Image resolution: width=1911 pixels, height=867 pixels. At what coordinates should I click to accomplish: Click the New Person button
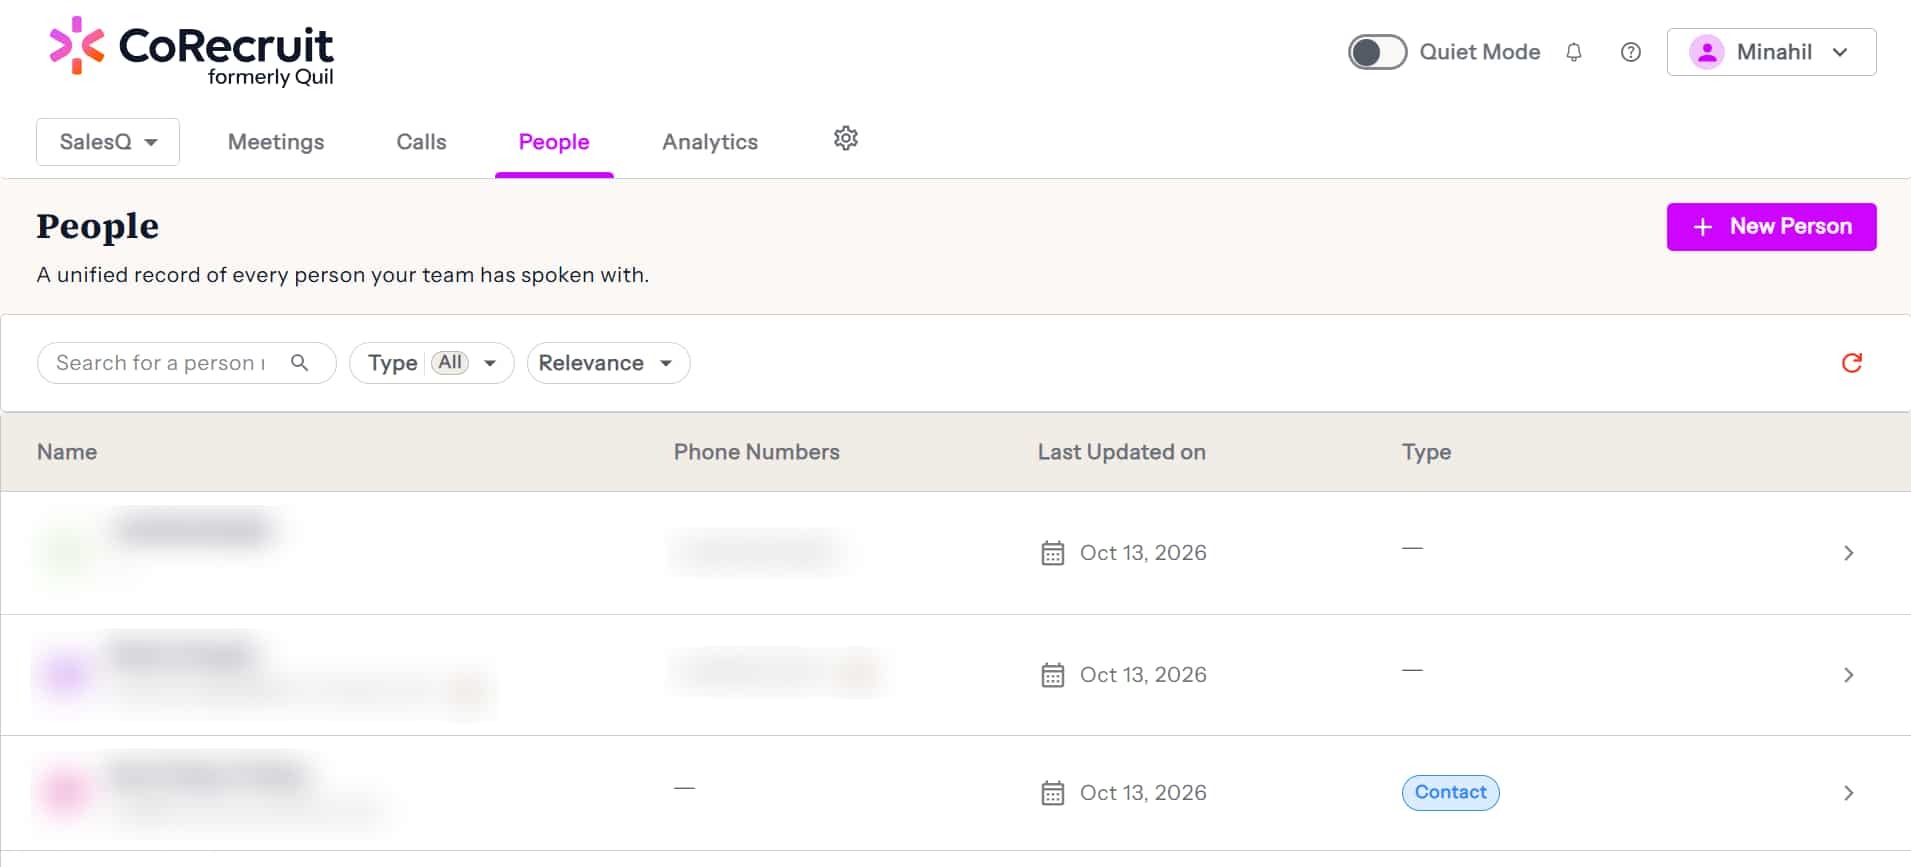pyautogui.click(x=1771, y=227)
